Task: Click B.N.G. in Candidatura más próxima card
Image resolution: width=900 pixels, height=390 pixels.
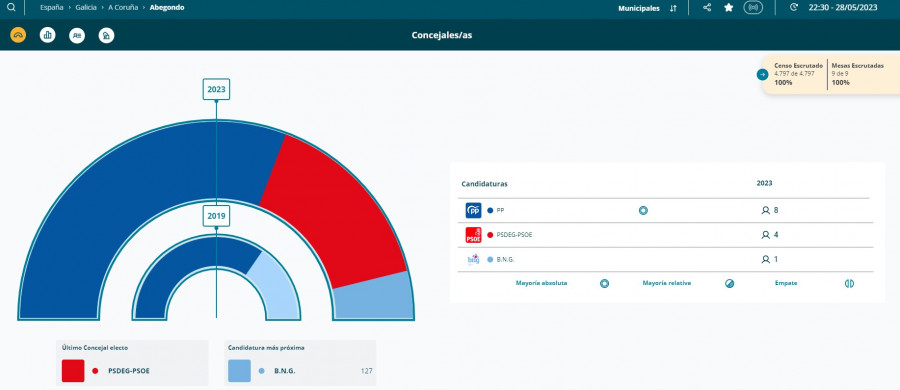Action: [x=285, y=371]
